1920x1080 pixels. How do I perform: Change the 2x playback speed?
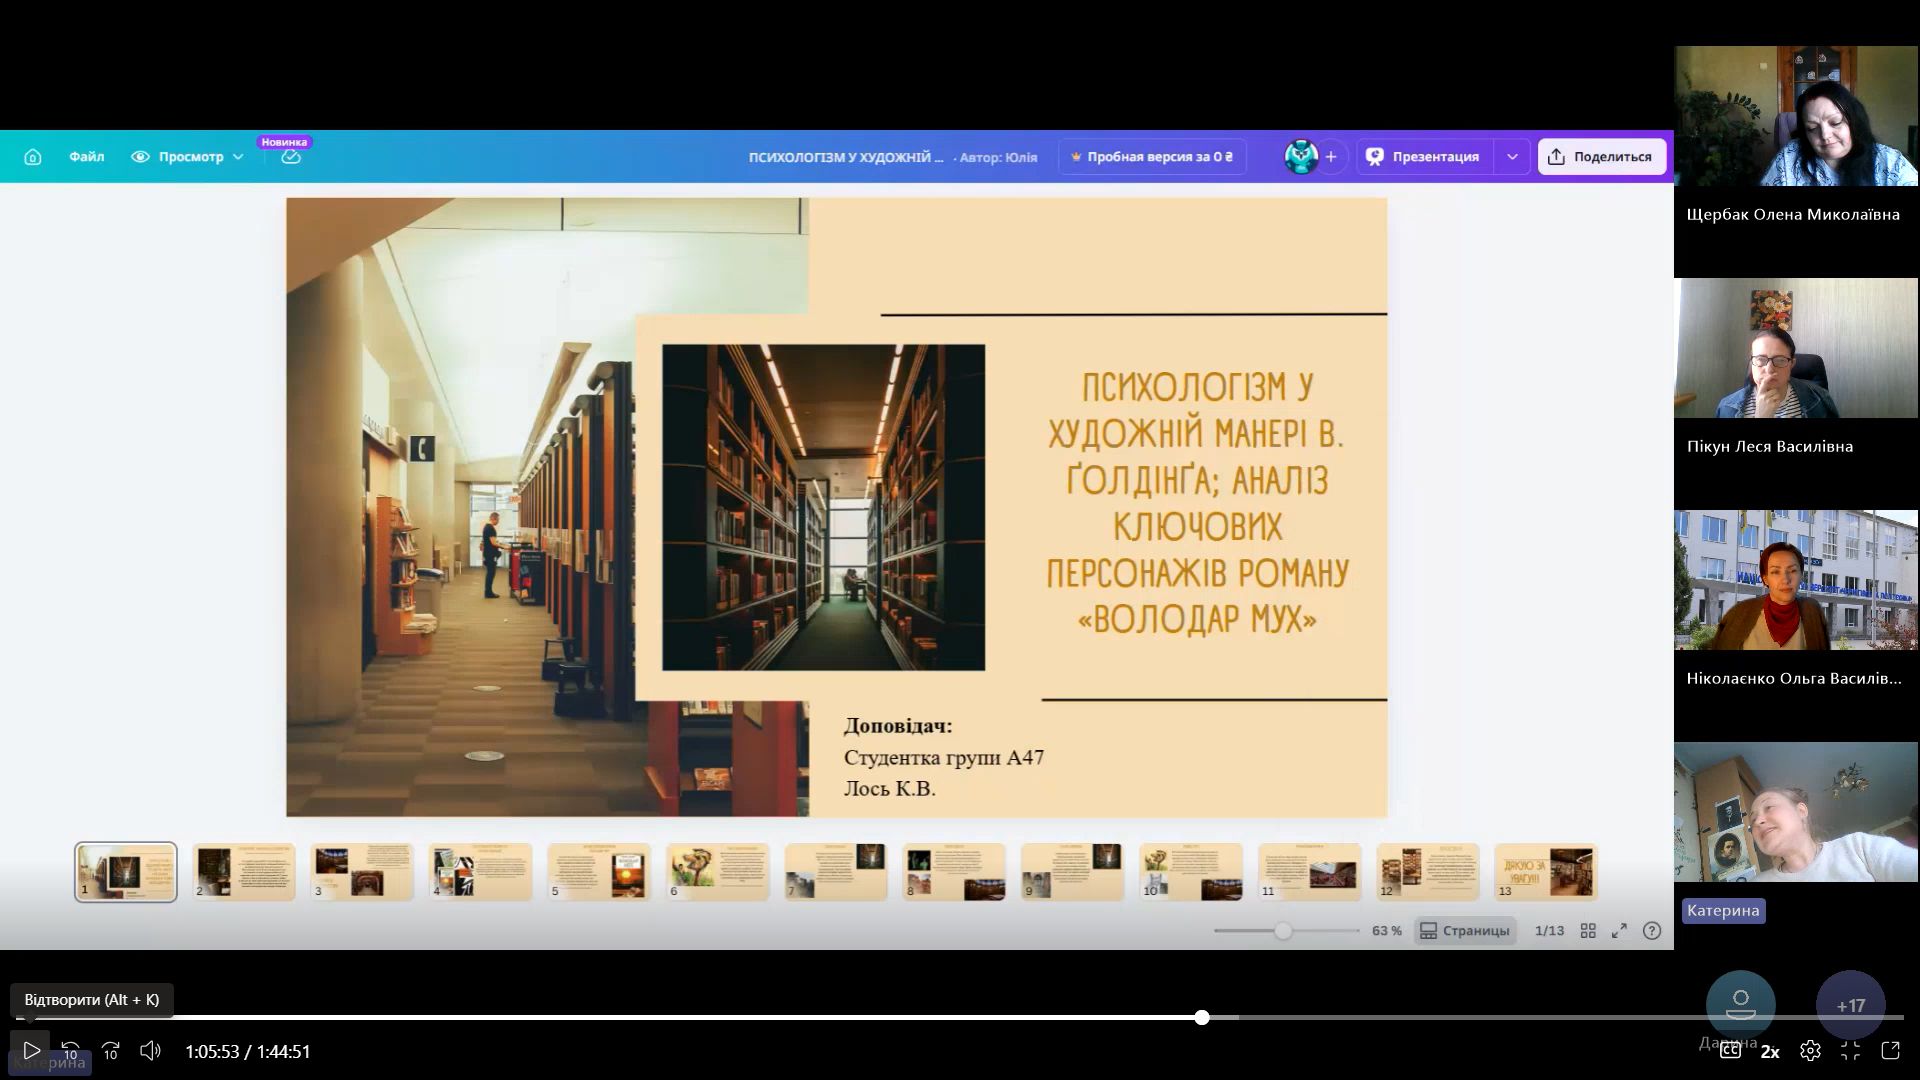[x=1770, y=1051]
